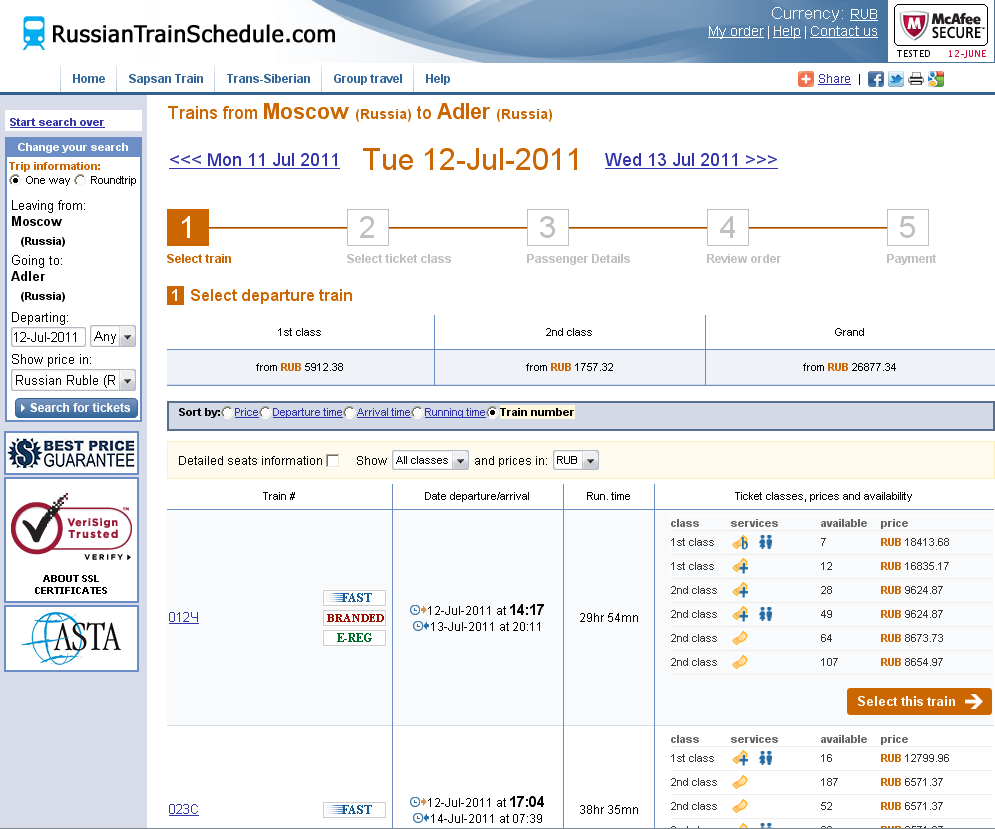Go to Trans-Siberian menu item
The image size is (995, 829).
pos(268,79)
